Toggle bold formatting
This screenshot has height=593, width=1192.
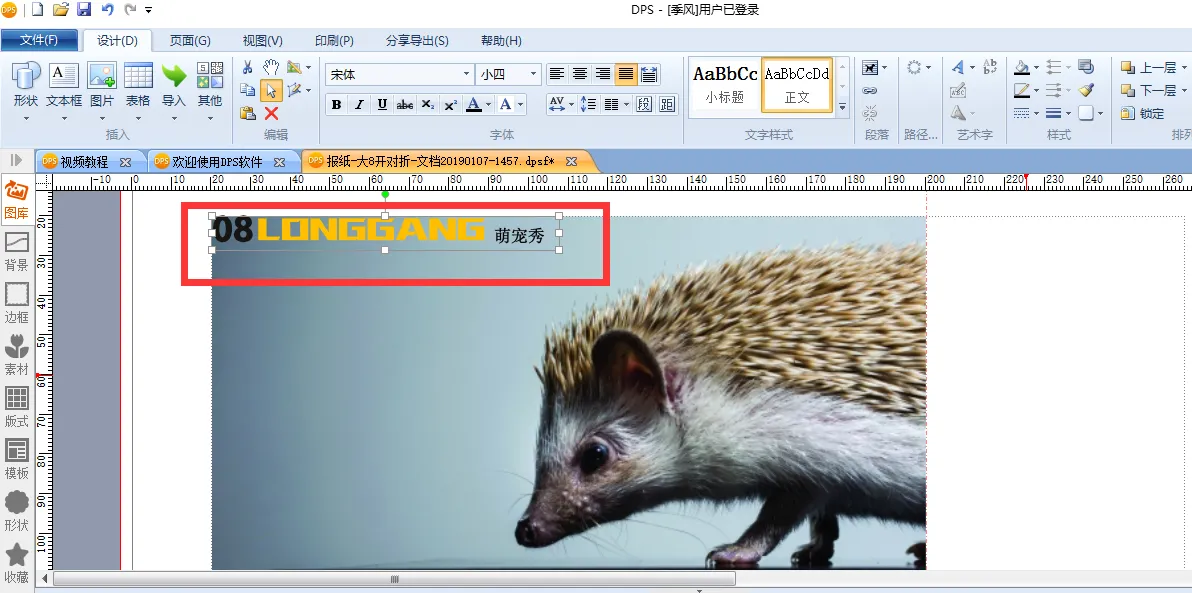click(336, 105)
